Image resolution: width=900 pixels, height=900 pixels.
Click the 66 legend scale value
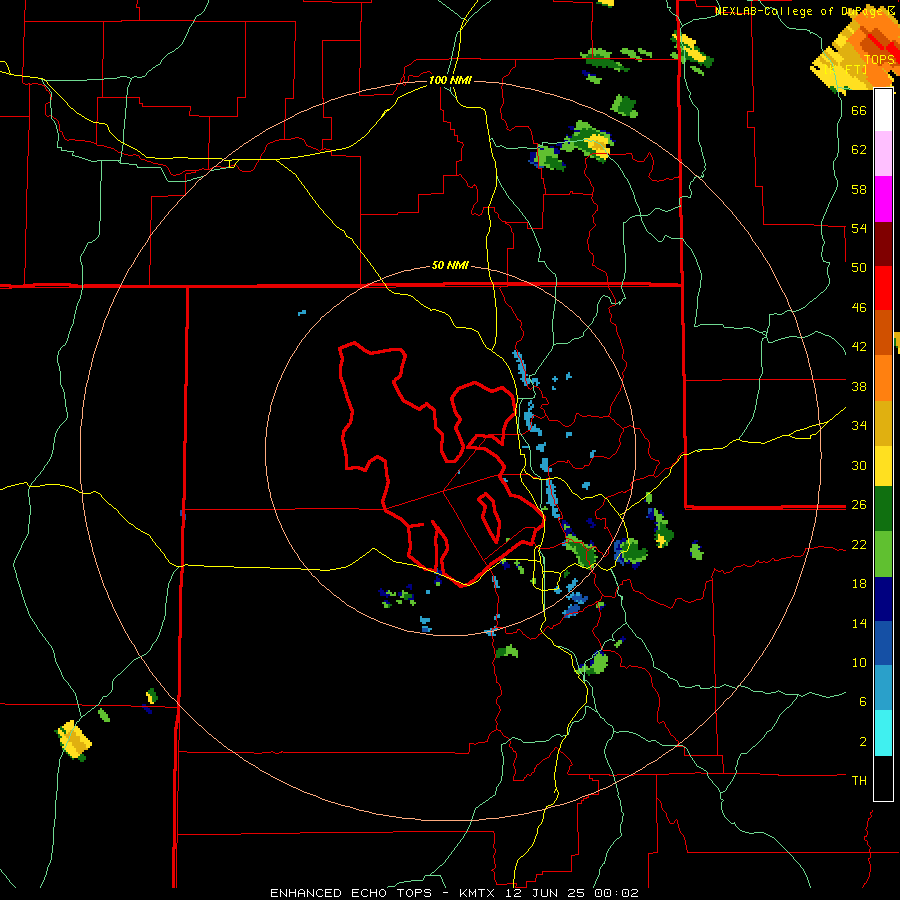click(859, 110)
